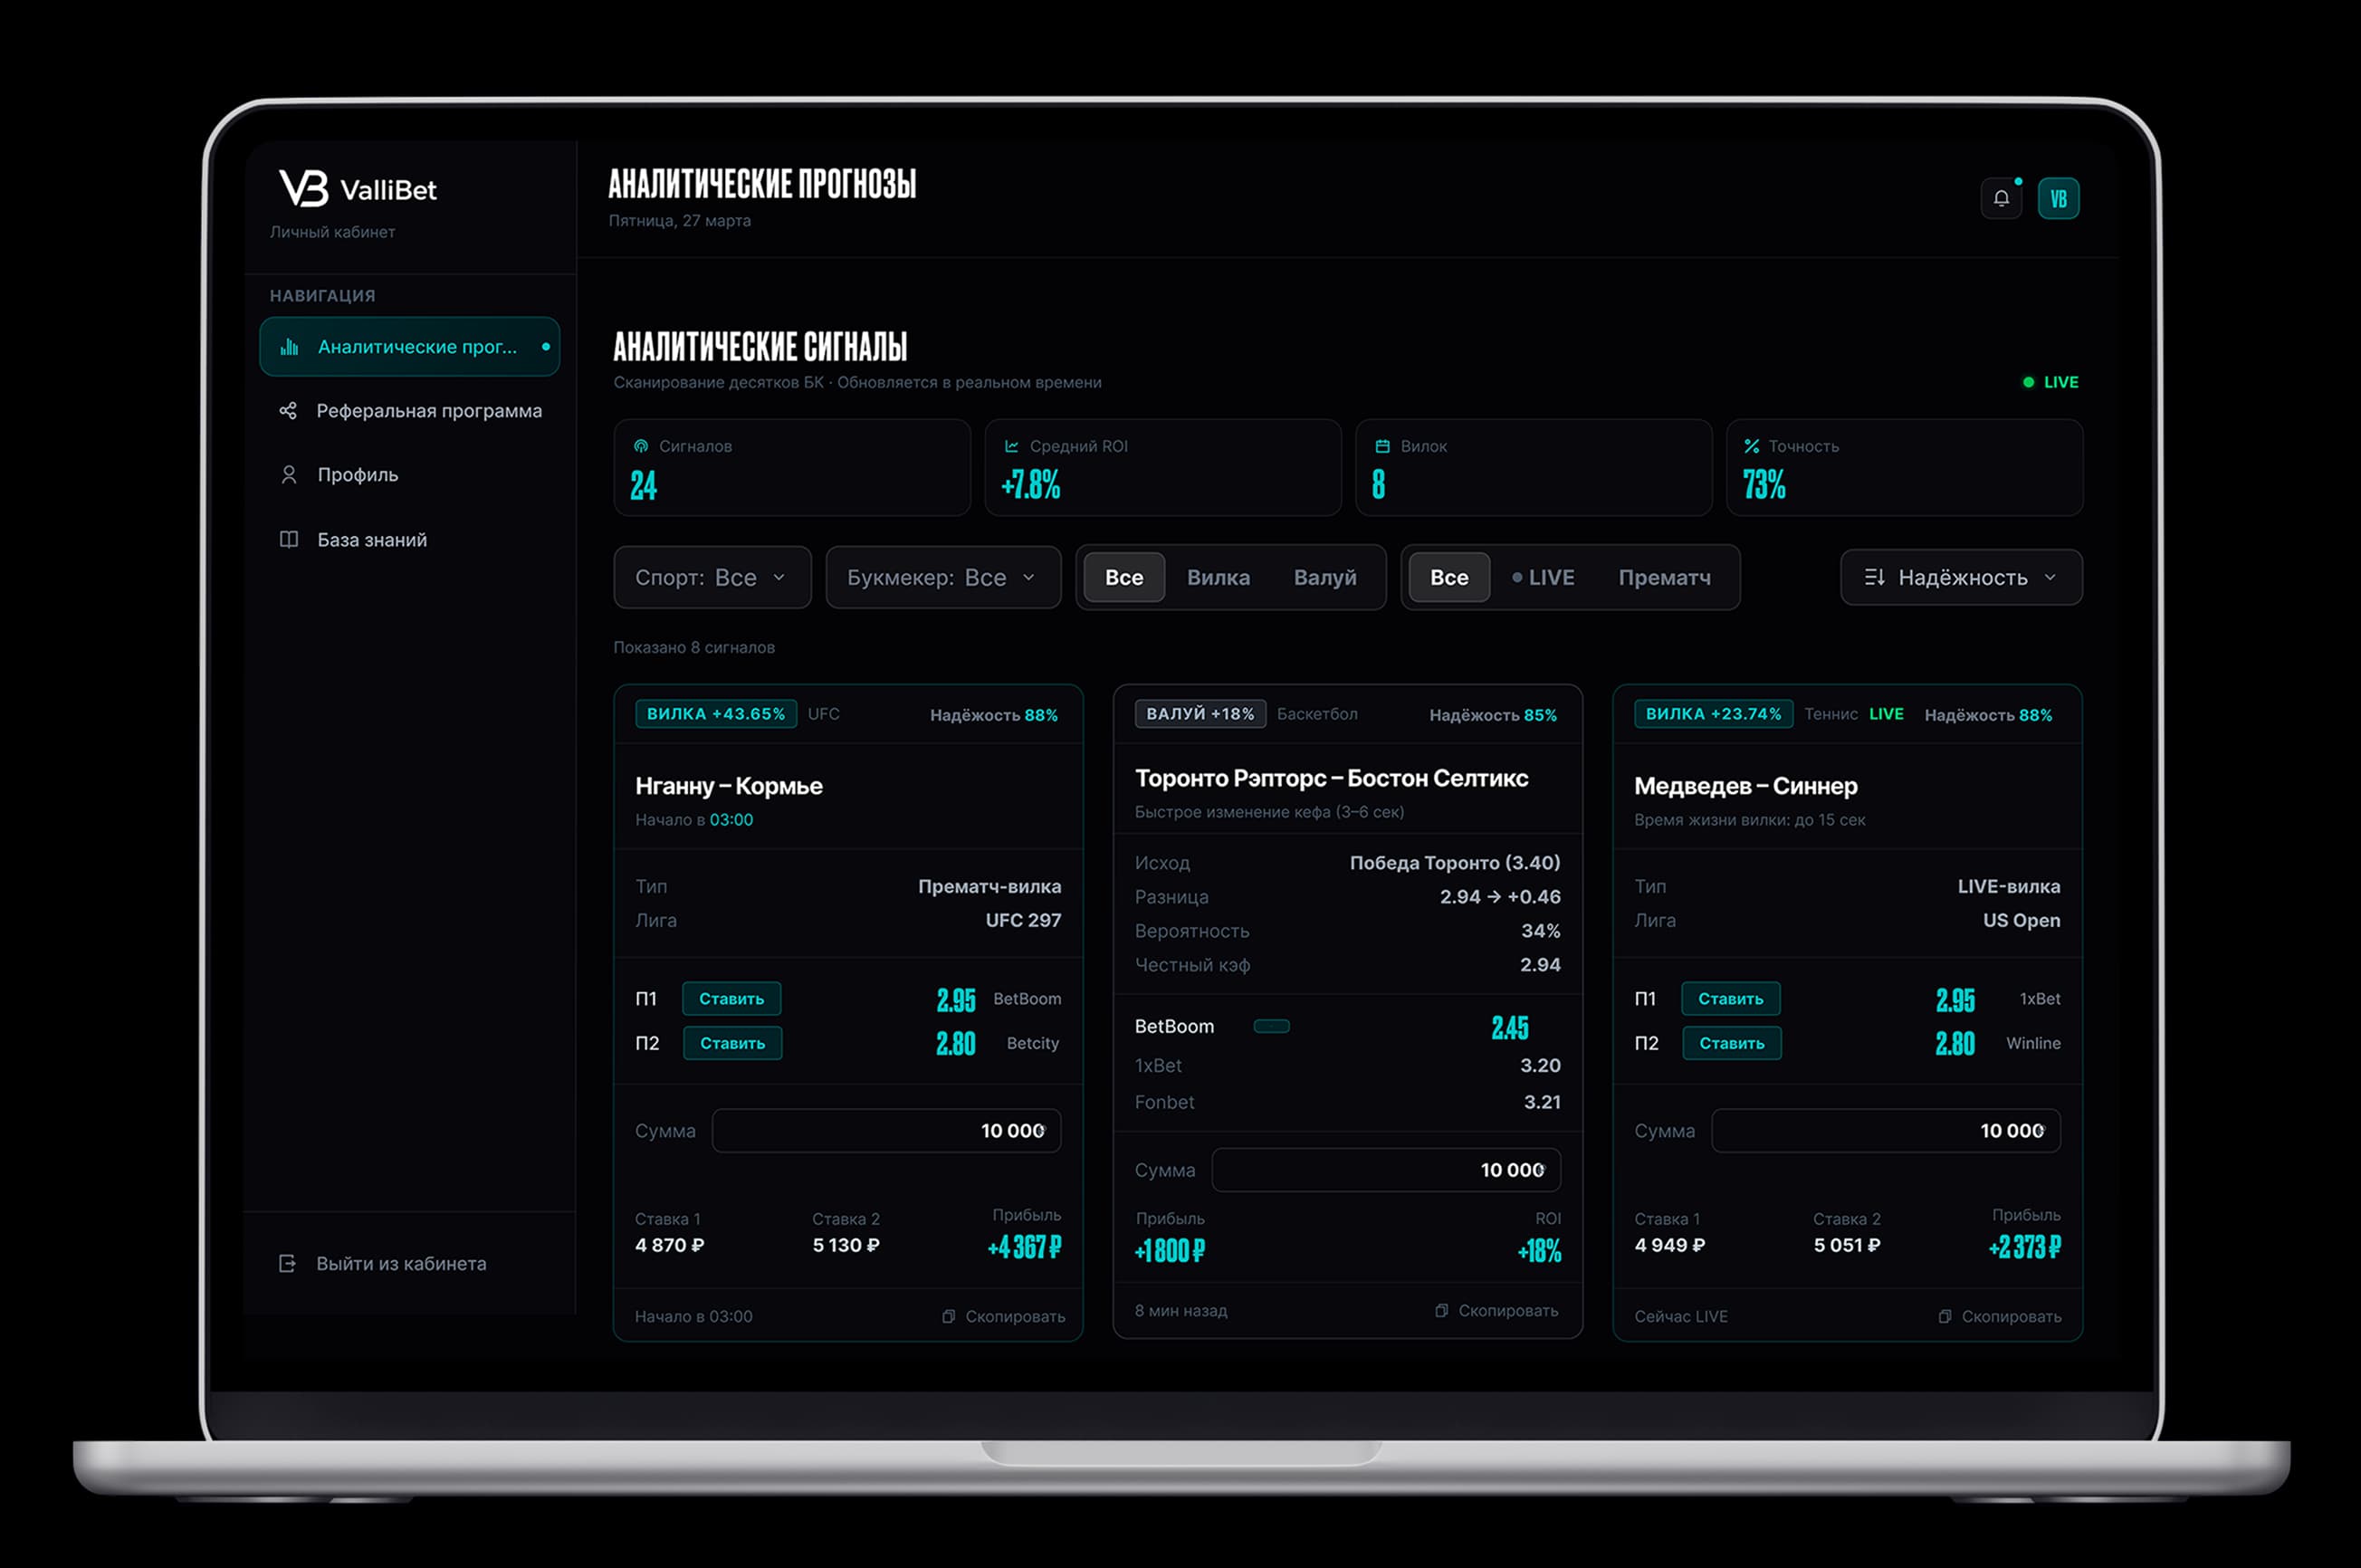Screen dimensions: 2361x1568
Task: Click the logout icon beside Выйти из кабинета
Action: pos(287,1264)
